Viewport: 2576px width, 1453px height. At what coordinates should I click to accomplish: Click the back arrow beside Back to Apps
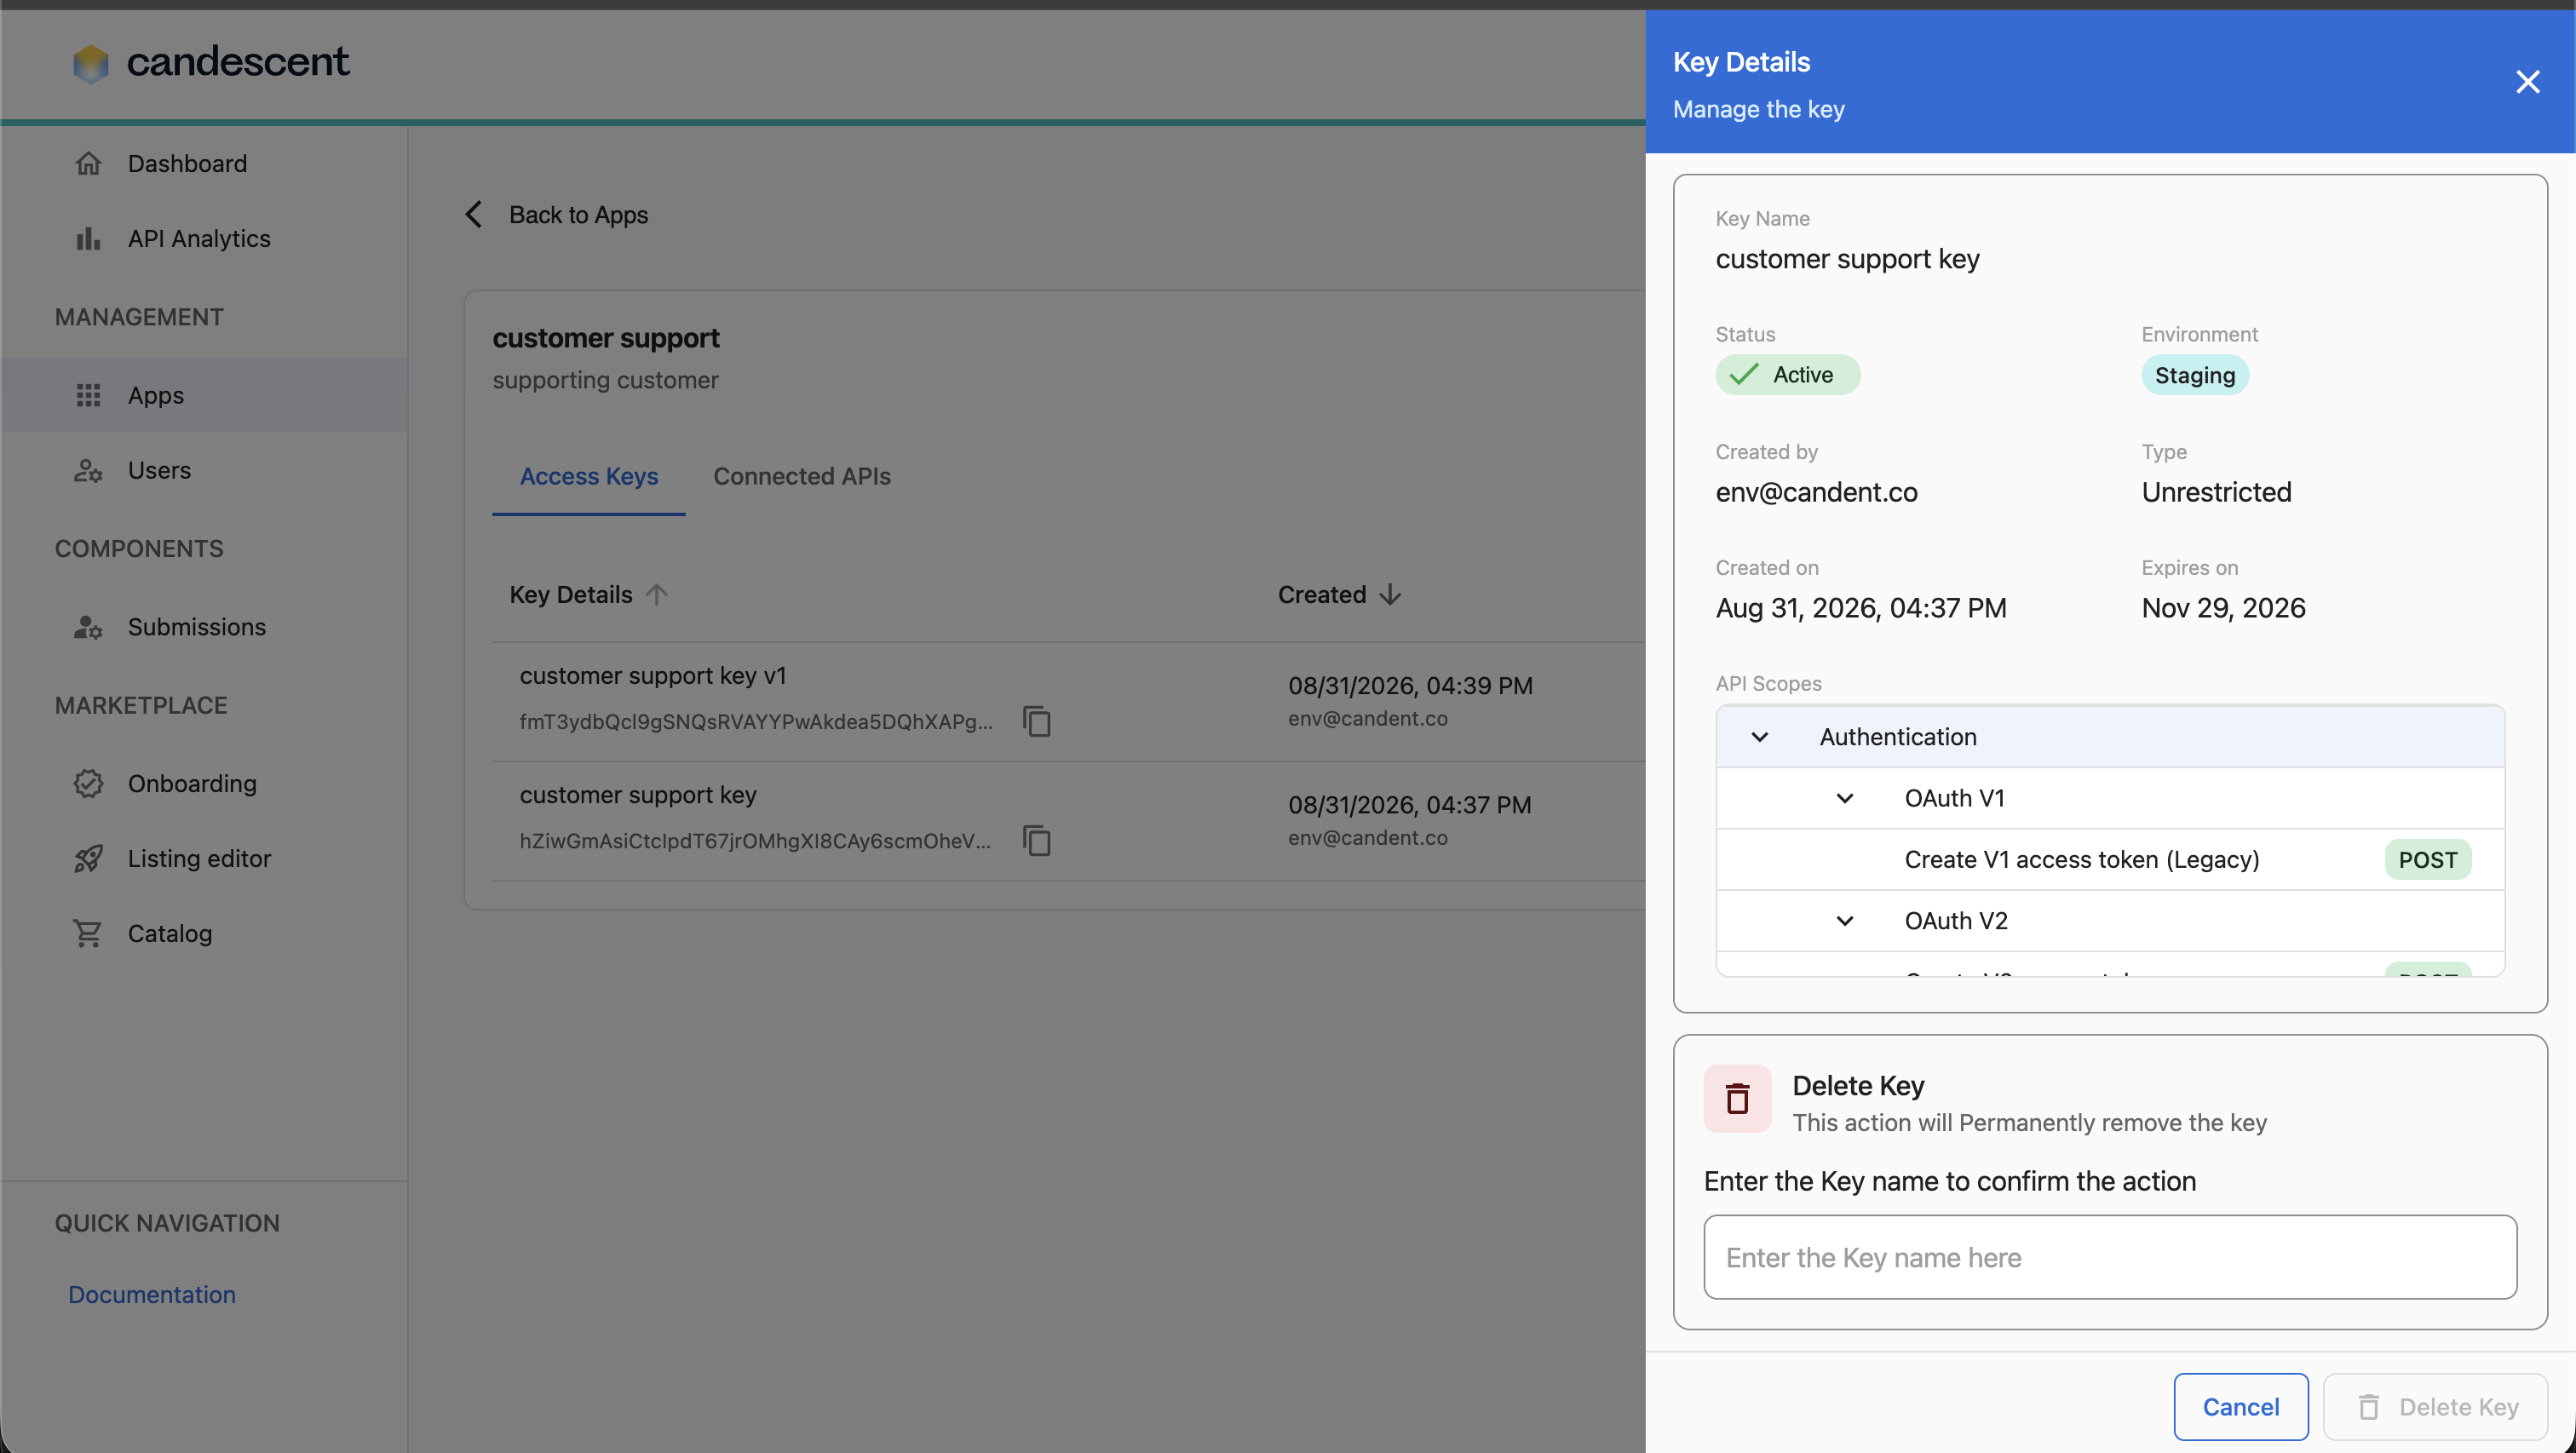click(474, 214)
